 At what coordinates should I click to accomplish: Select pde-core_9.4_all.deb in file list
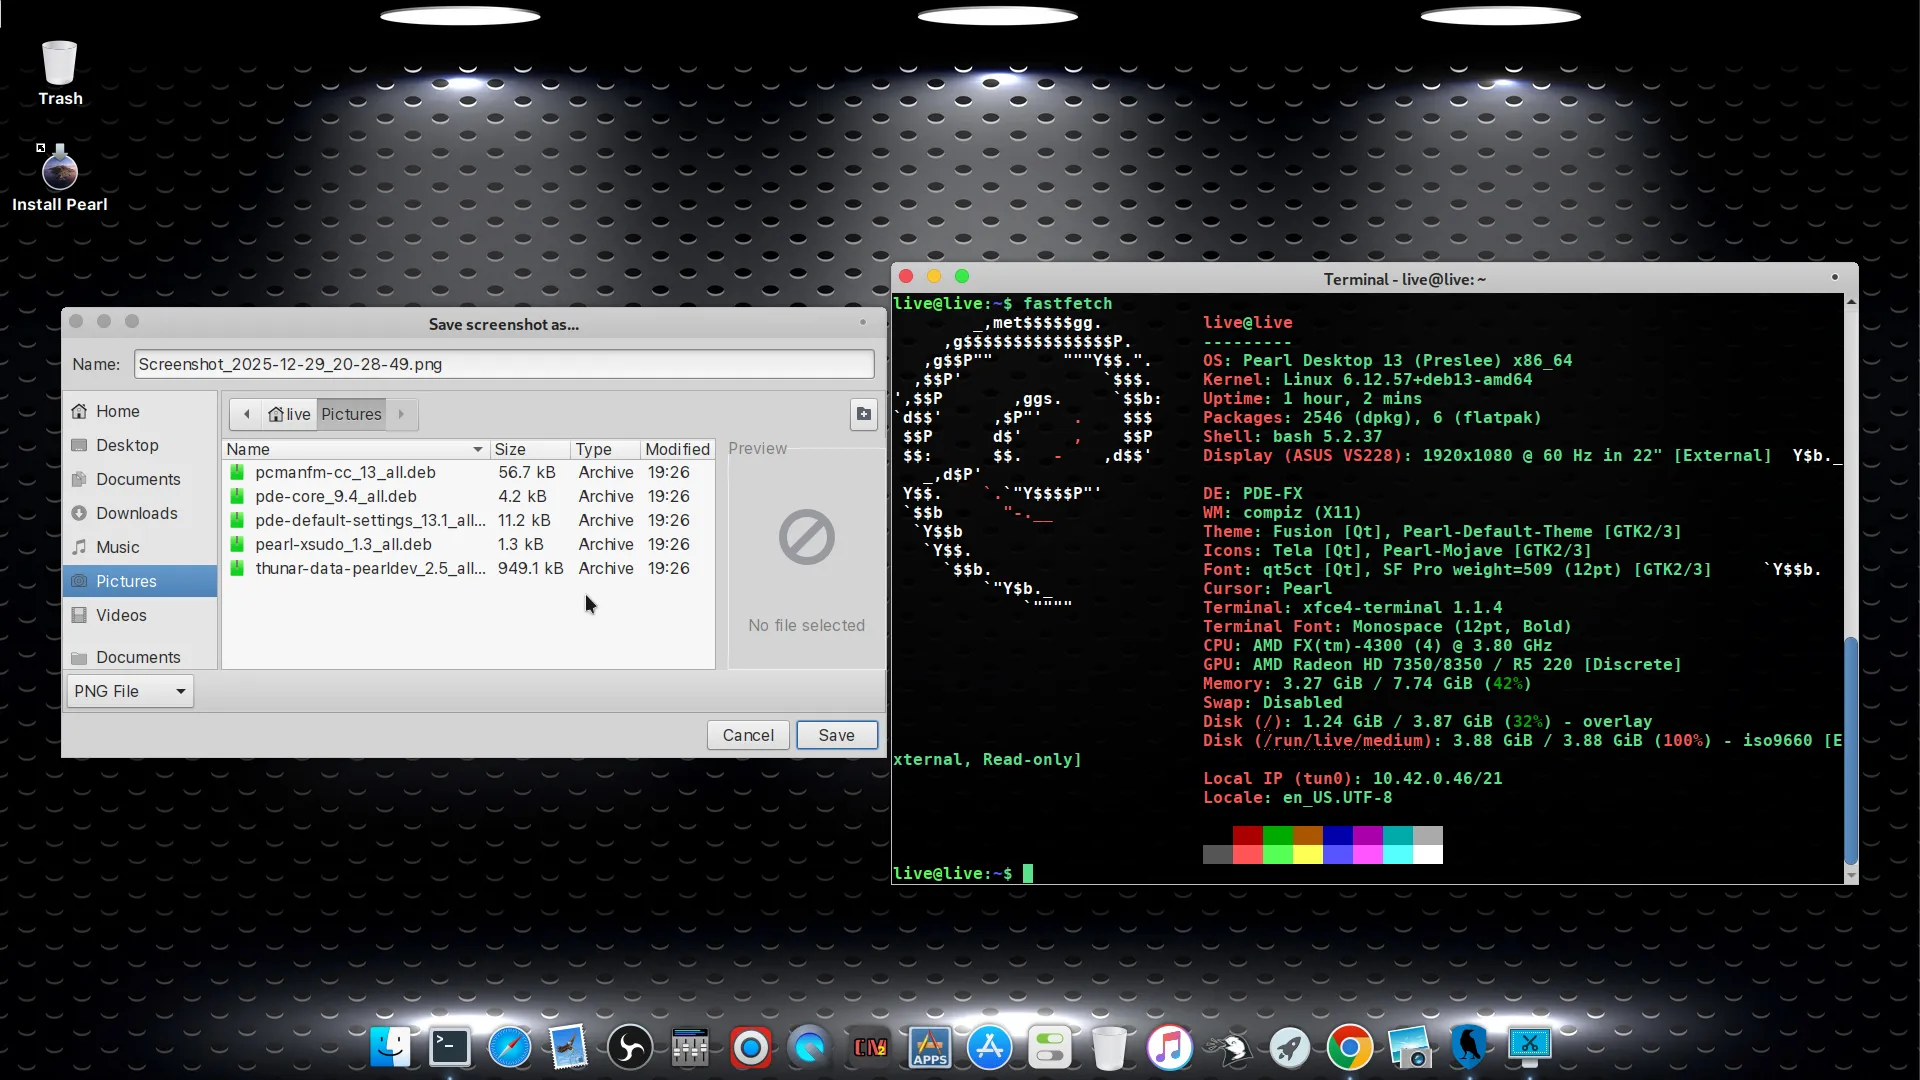[x=336, y=496]
